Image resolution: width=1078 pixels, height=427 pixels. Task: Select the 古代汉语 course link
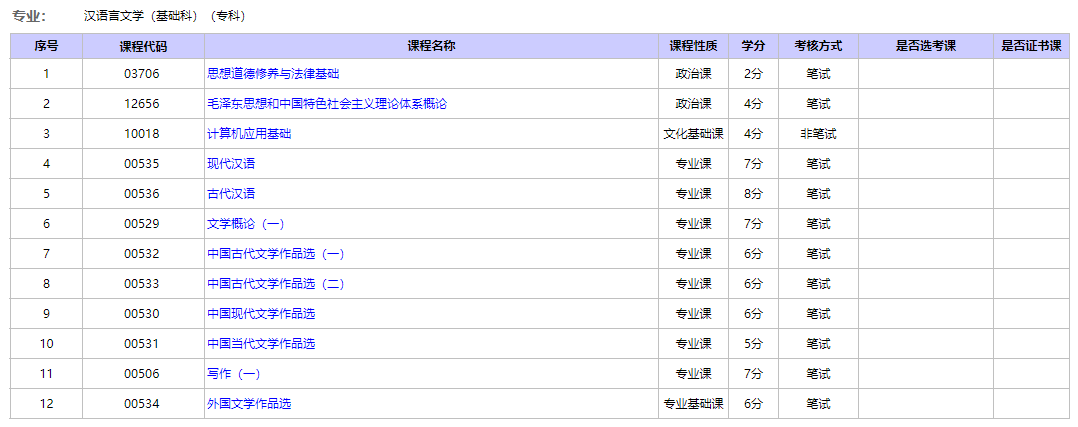[231, 194]
